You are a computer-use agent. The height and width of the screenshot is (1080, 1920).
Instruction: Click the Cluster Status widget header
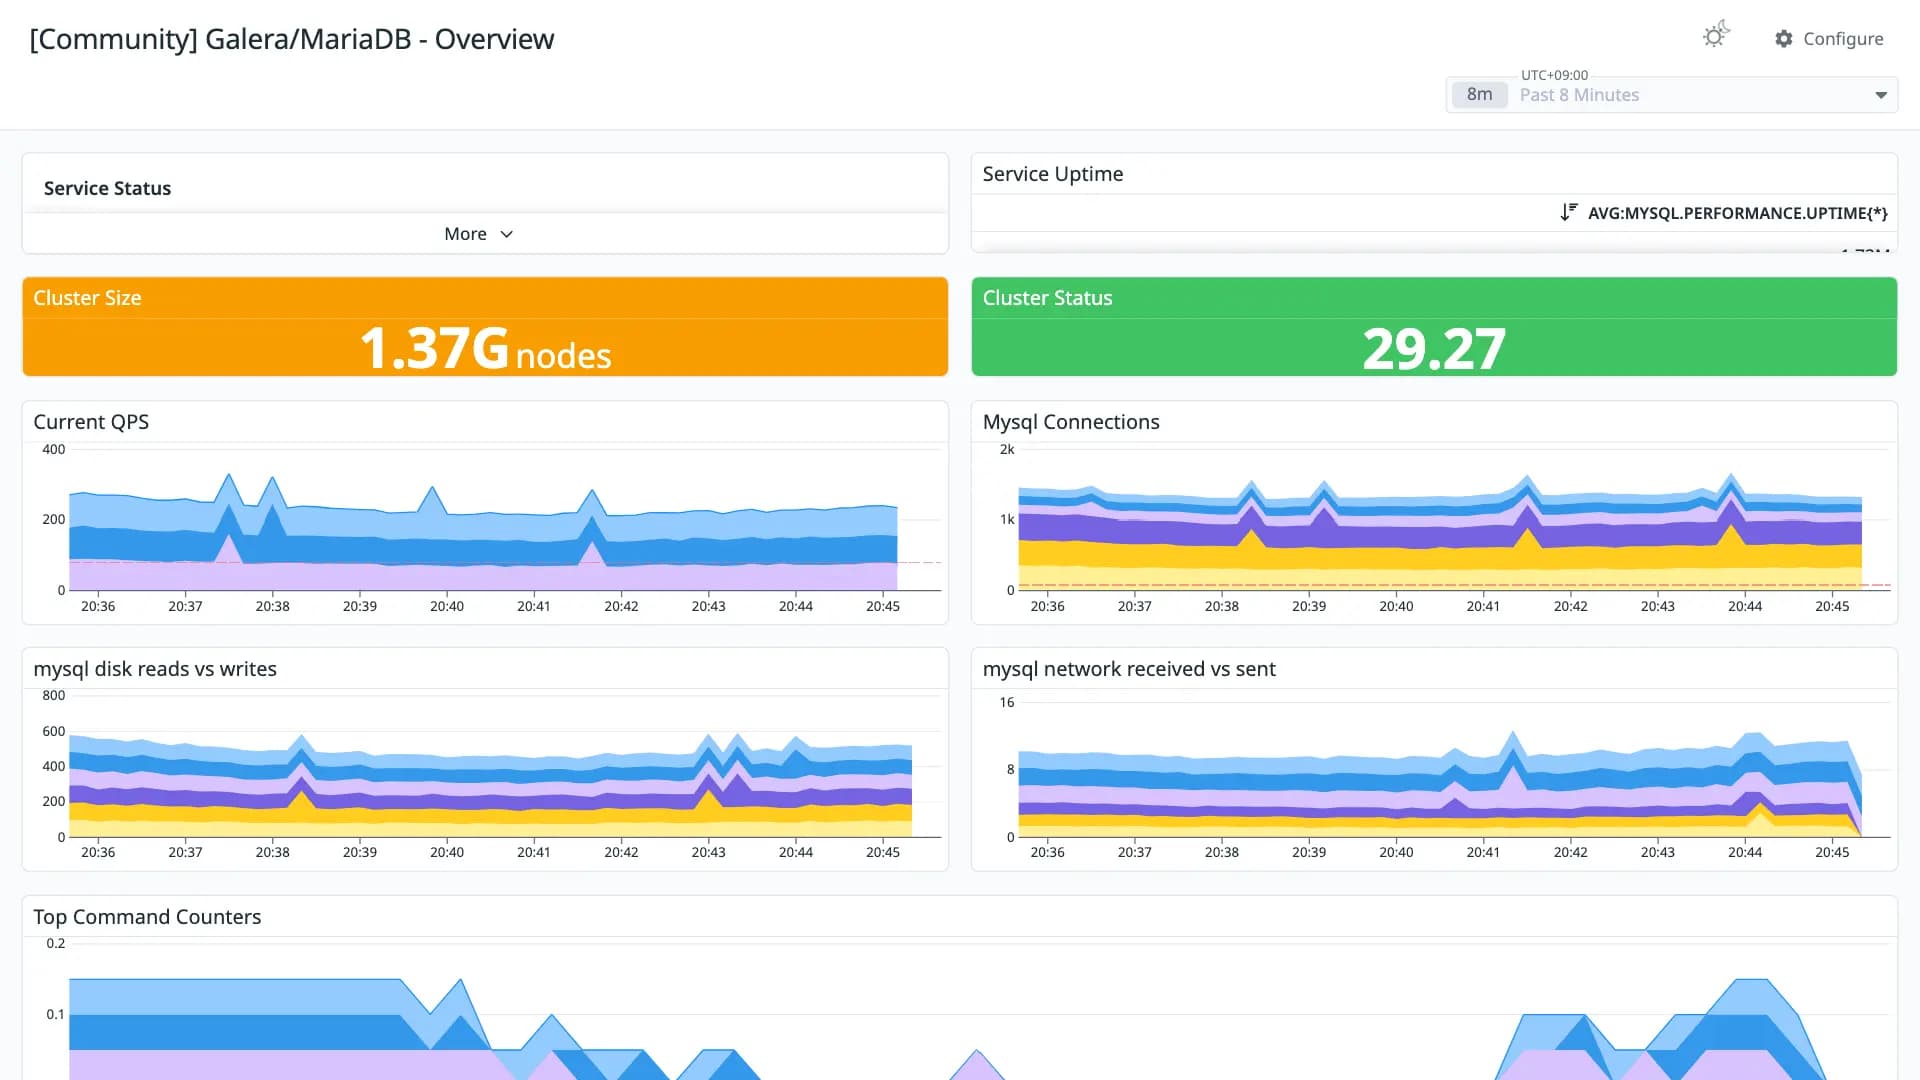pyautogui.click(x=1047, y=298)
